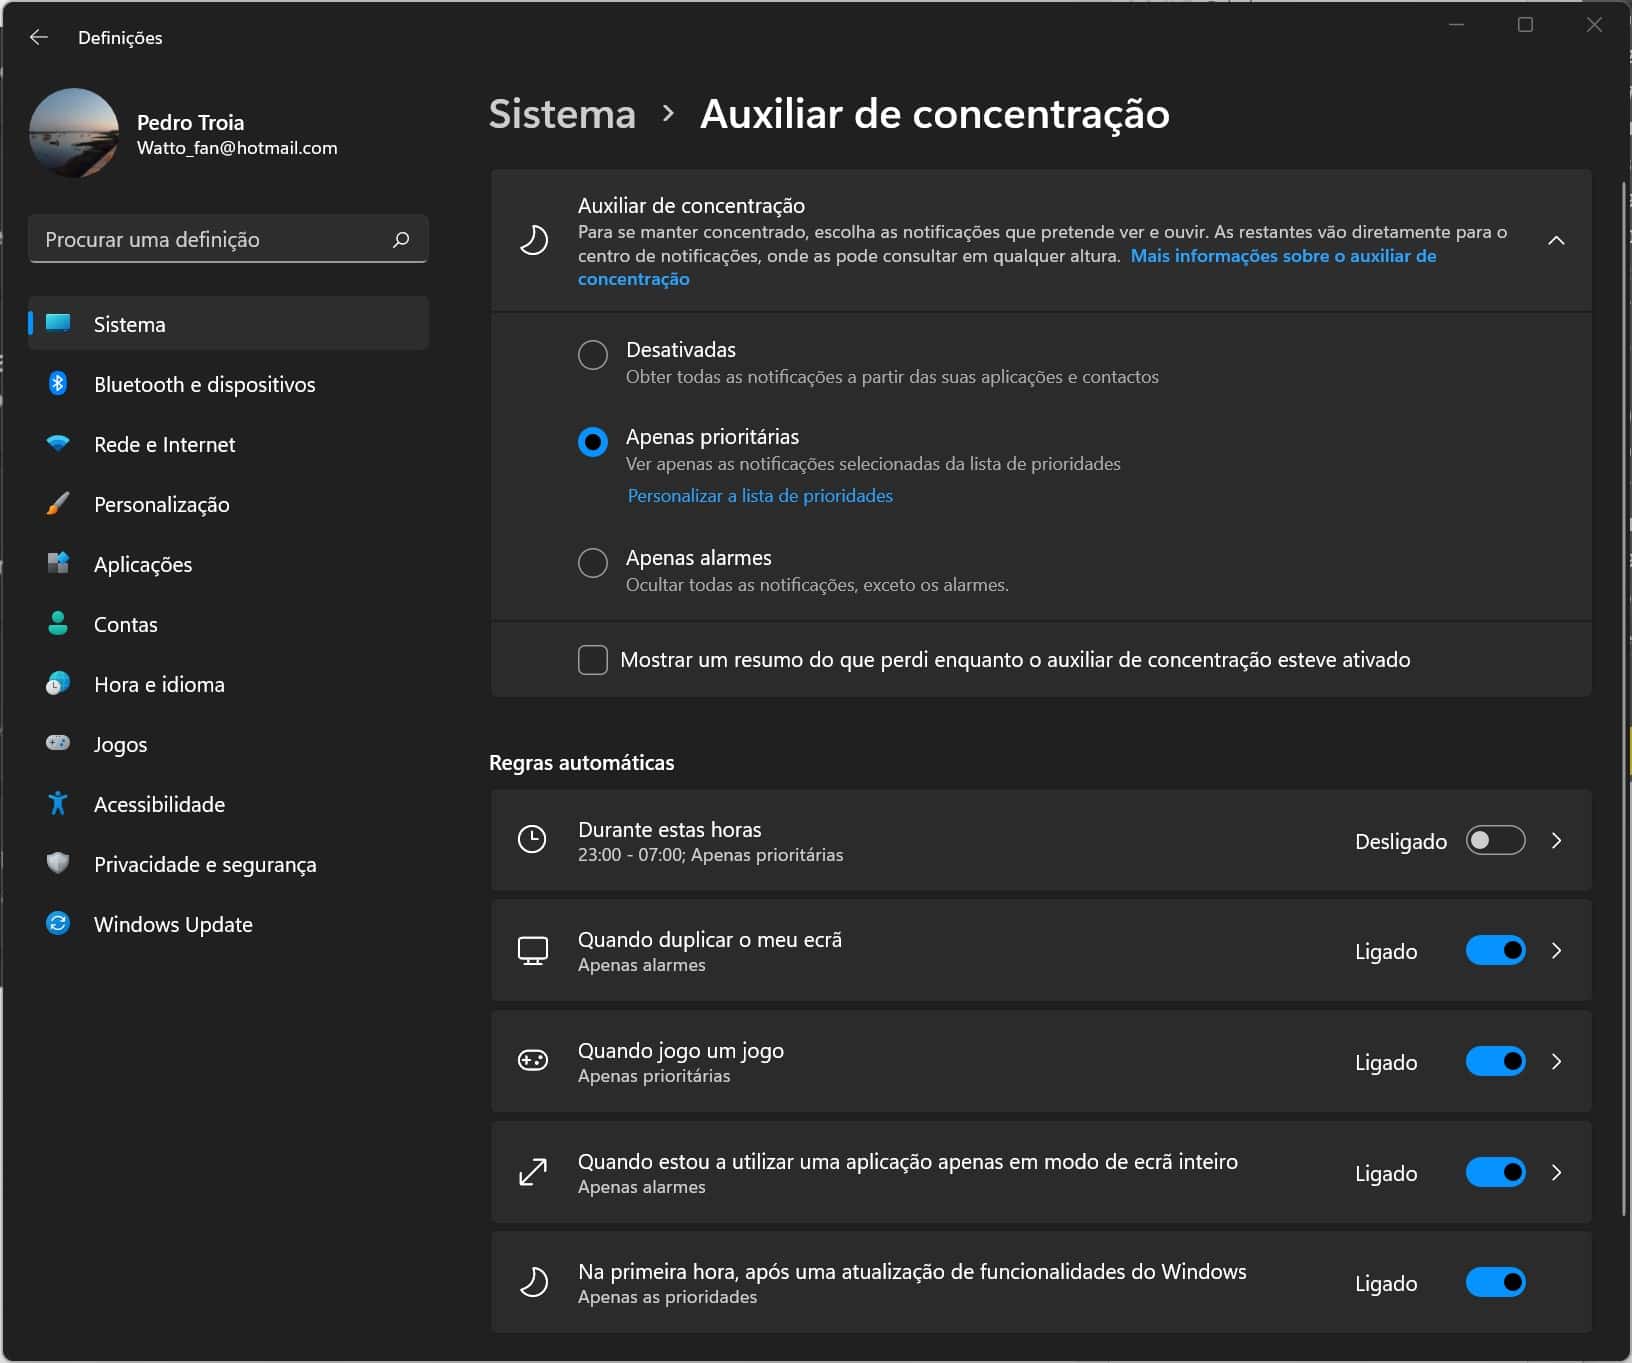This screenshot has height=1363, width=1632.
Task: Click the Rede e Internet Wi-Fi icon
Action: click(x=58, y=444)
